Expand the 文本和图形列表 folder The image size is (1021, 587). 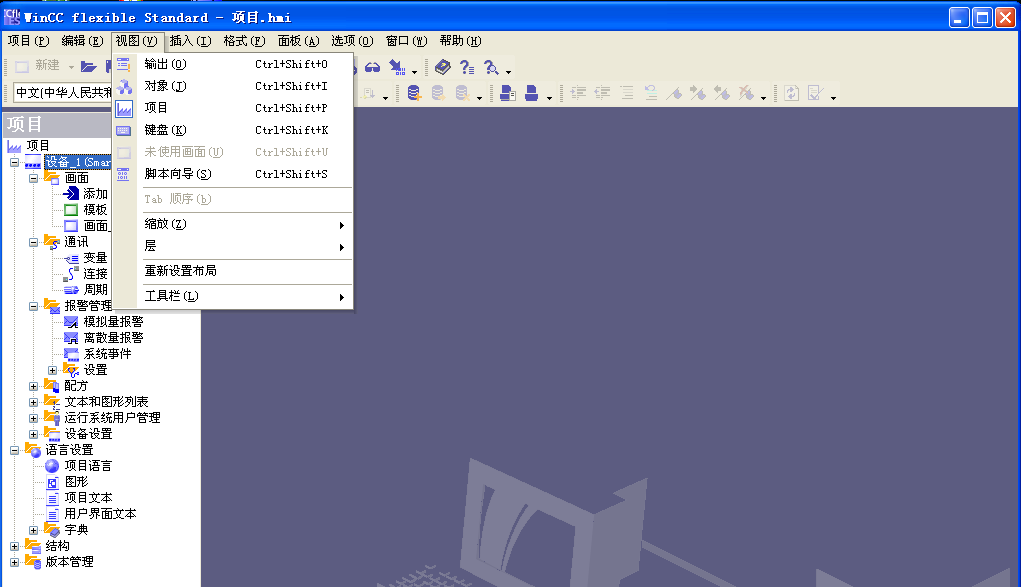click(33, 402)
